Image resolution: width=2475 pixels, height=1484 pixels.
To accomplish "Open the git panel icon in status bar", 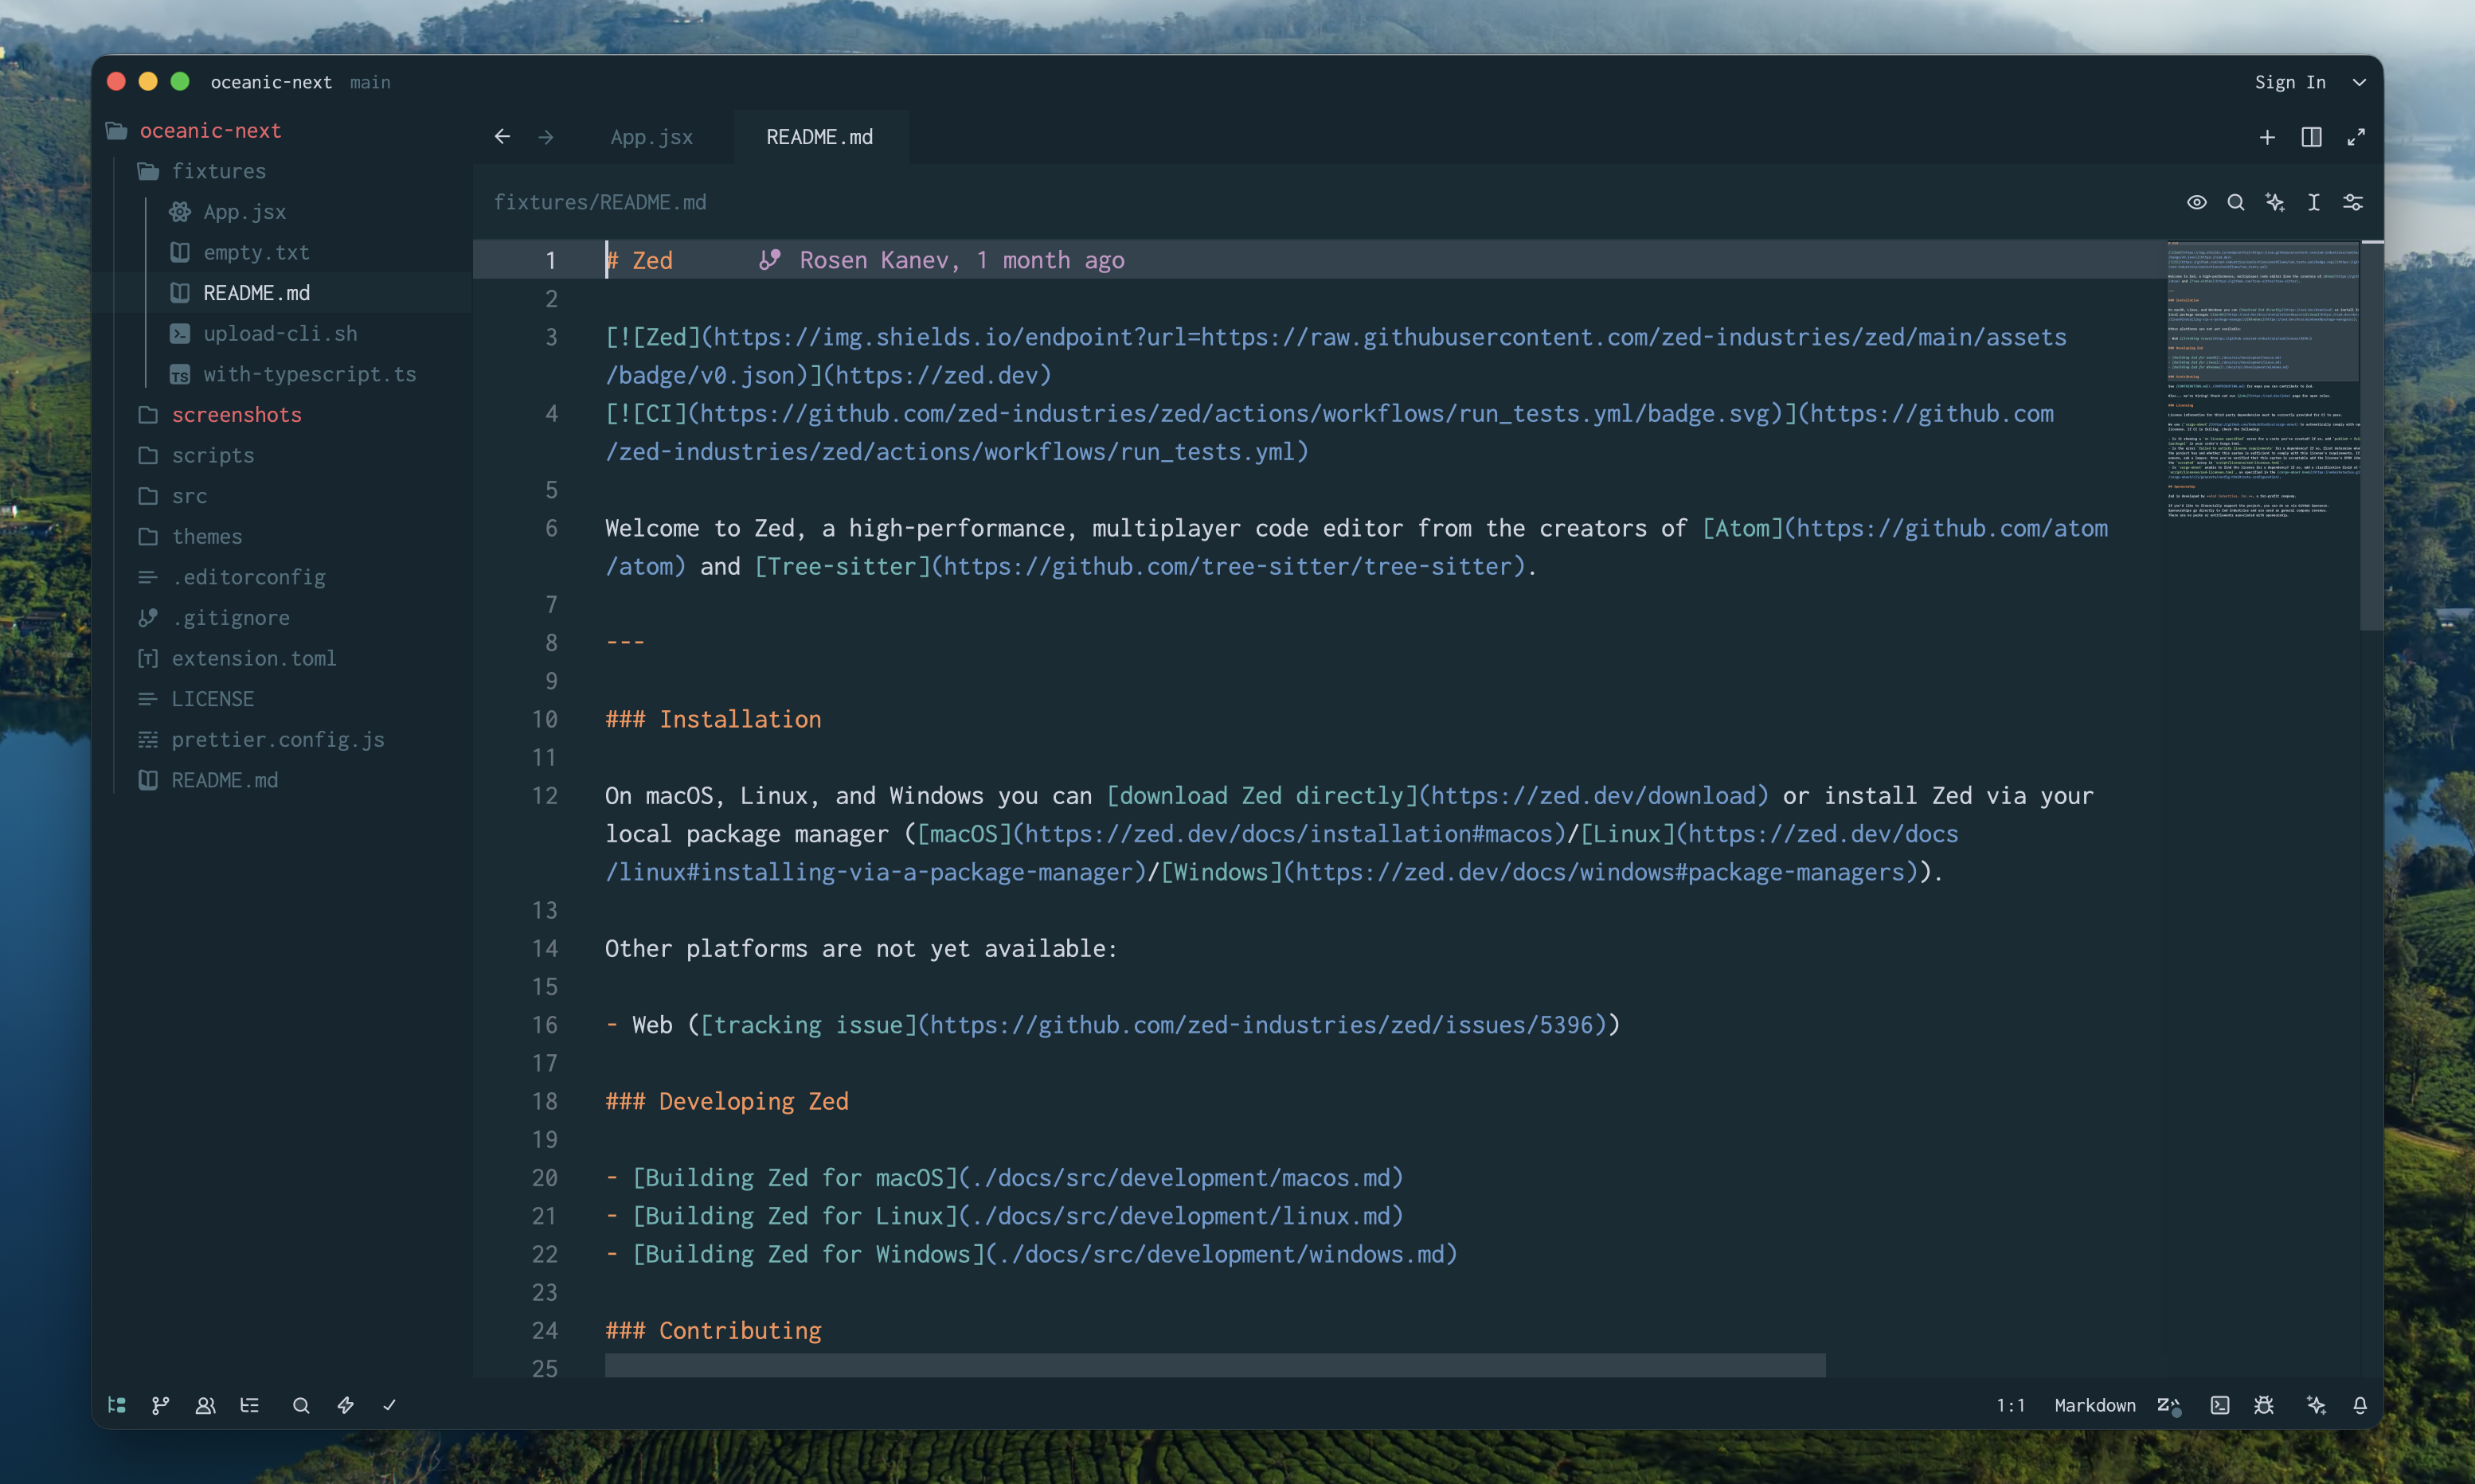I will [x=160, y=1405].
